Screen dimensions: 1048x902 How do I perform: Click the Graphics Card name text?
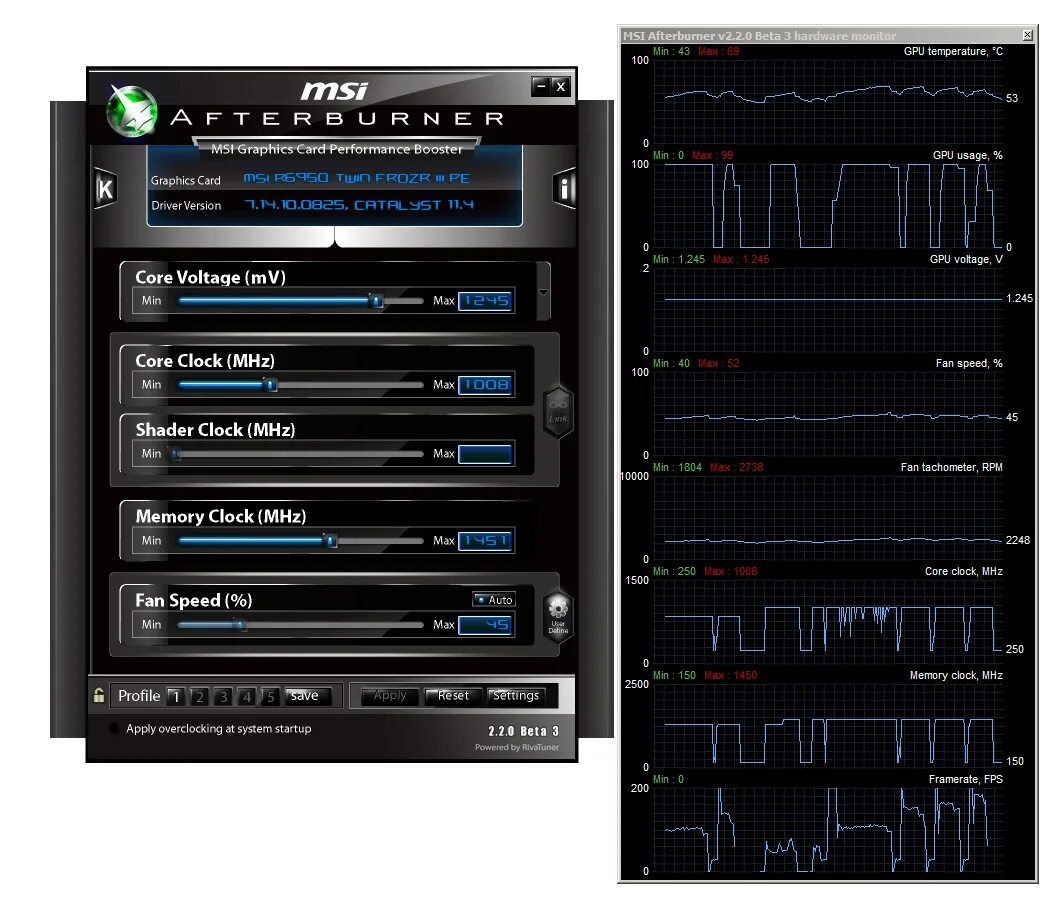pyautogui.click(x=356, y=178)
